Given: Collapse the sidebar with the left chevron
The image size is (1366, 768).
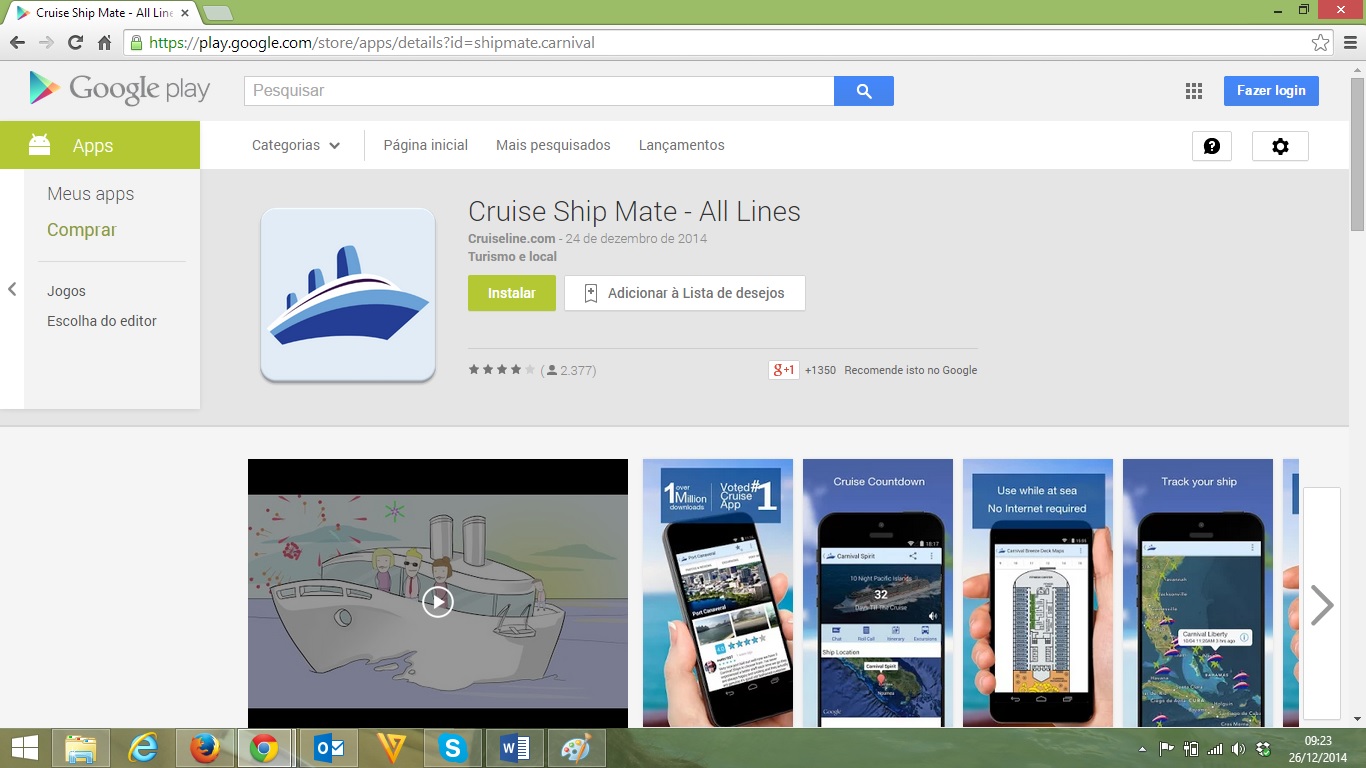Looking at the screenshot, I should (12, 289).
